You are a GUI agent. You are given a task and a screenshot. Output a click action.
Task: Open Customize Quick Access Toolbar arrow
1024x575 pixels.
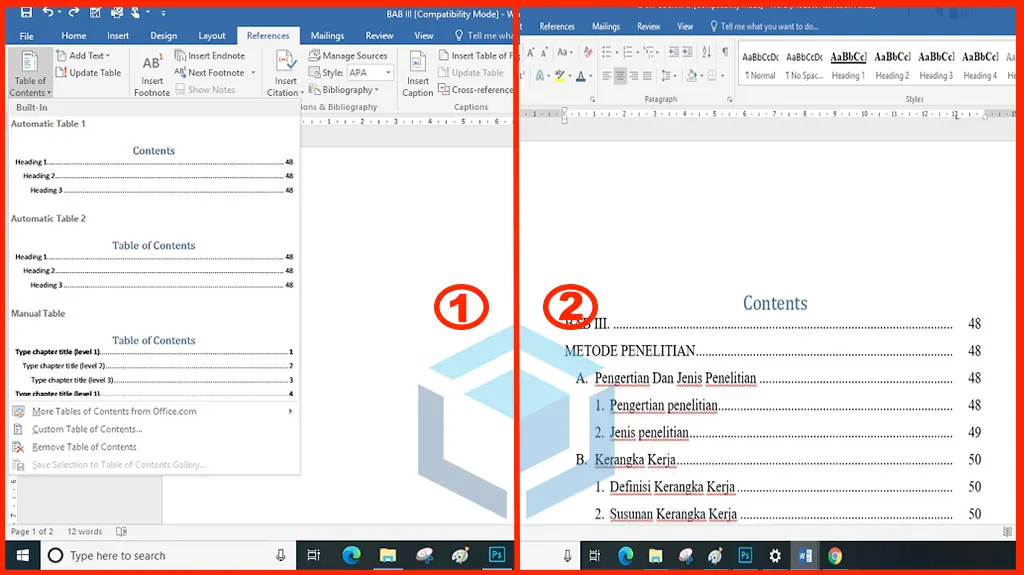tap(163, 13)
